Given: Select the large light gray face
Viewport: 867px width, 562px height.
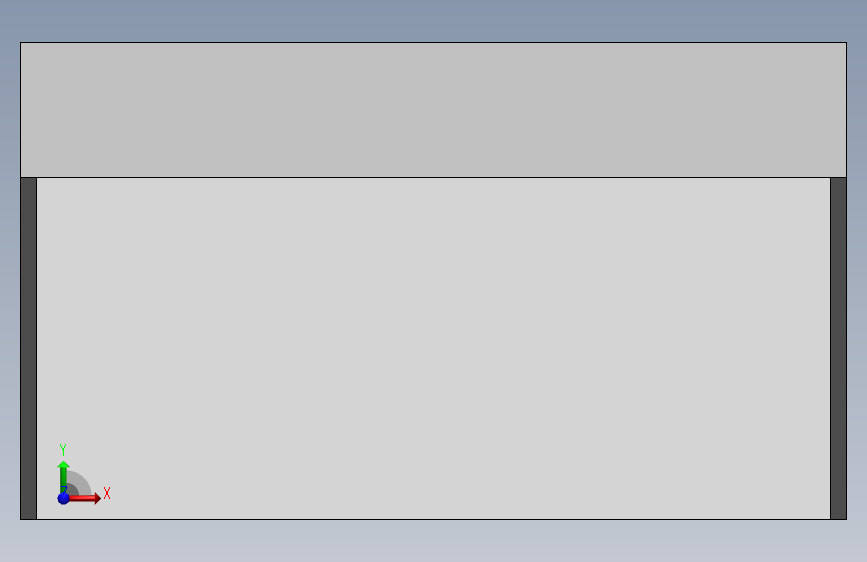Looking at the screenshot, I should coord(434,348).
